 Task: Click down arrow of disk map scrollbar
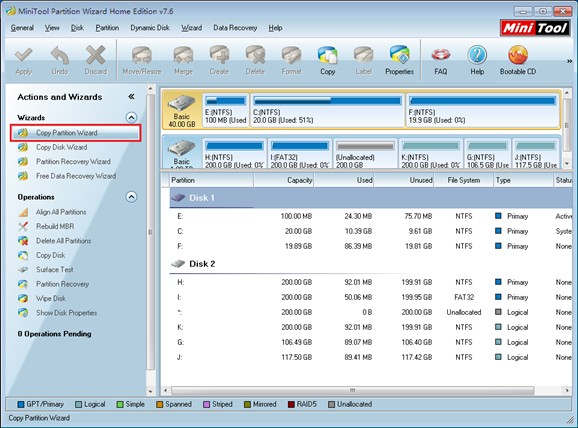[x=567, y=163]
